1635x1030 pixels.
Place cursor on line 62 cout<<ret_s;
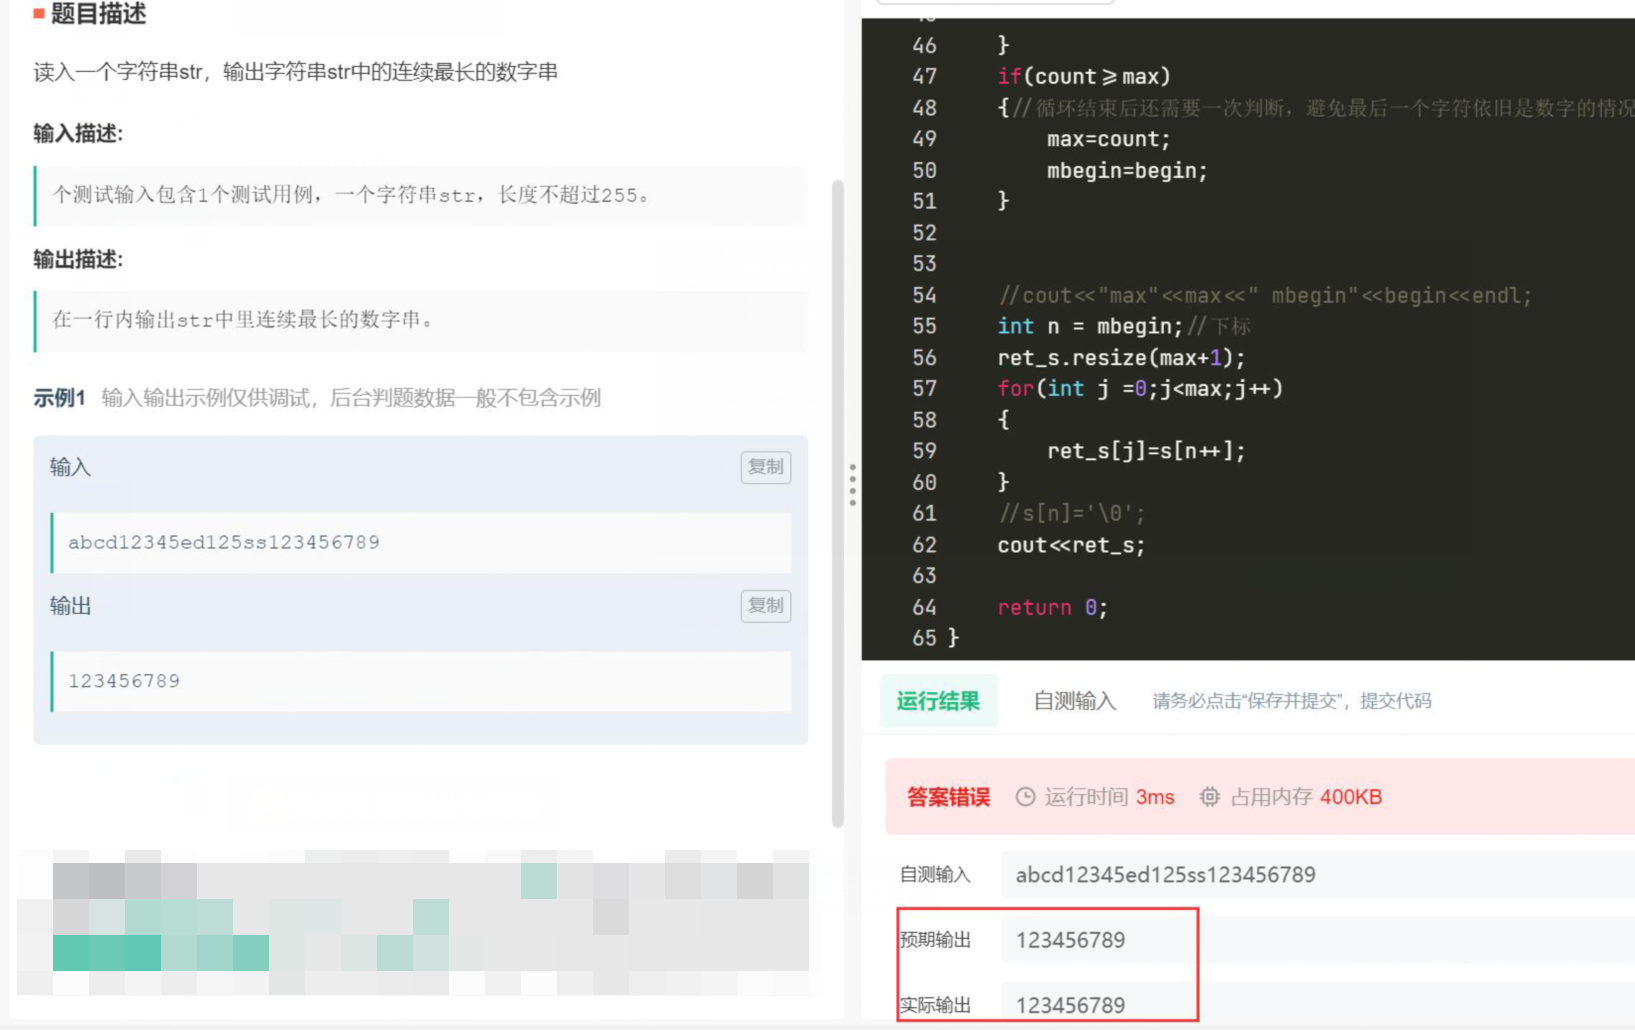[1071, 545]
